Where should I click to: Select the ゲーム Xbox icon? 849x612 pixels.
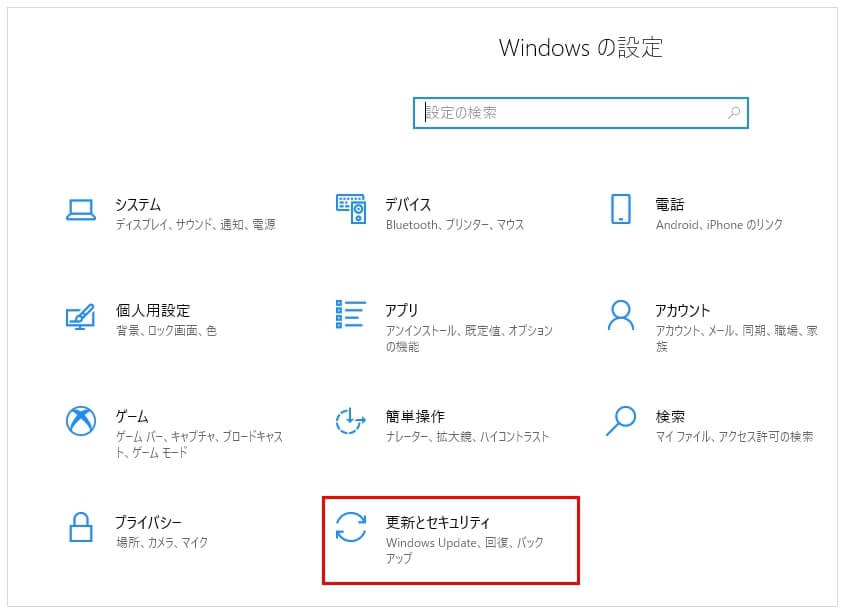pos(81,421)
